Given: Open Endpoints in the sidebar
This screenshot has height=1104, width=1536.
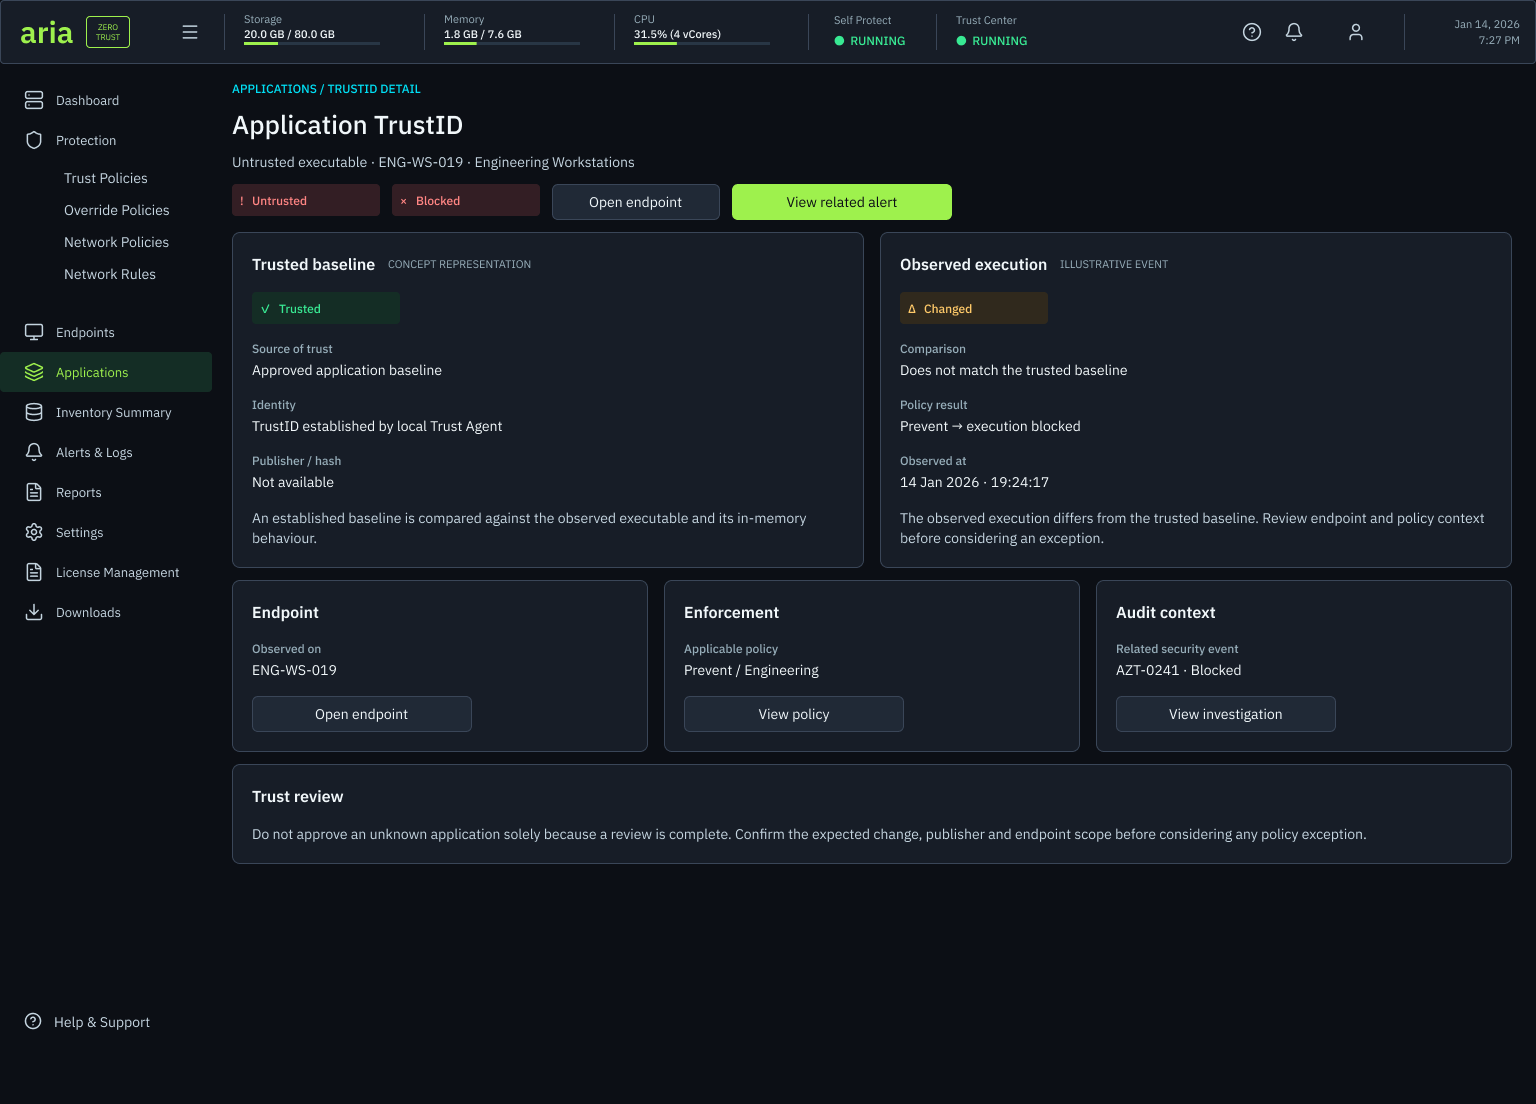Looking at the screenshot, I should (x=106, y=332).
